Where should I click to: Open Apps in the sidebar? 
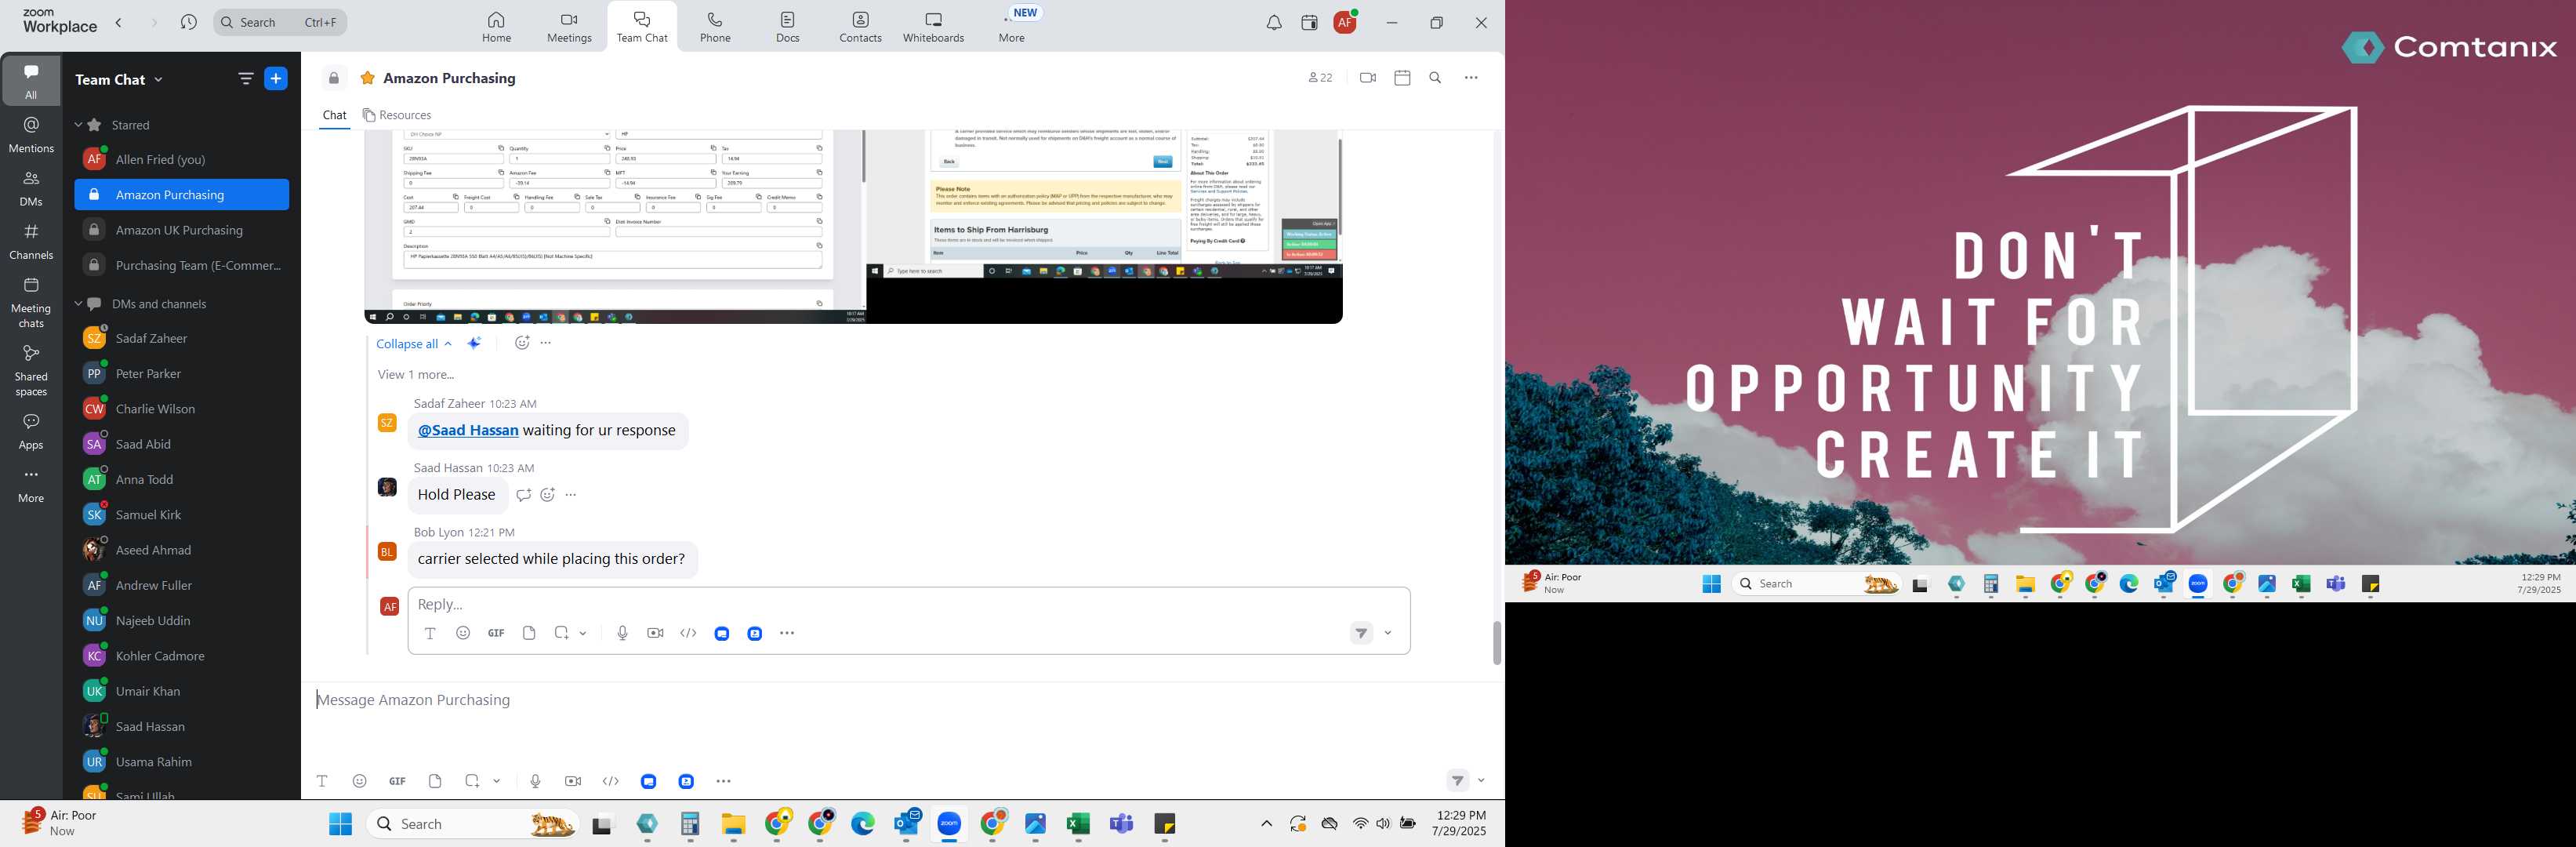click(31, 432)
